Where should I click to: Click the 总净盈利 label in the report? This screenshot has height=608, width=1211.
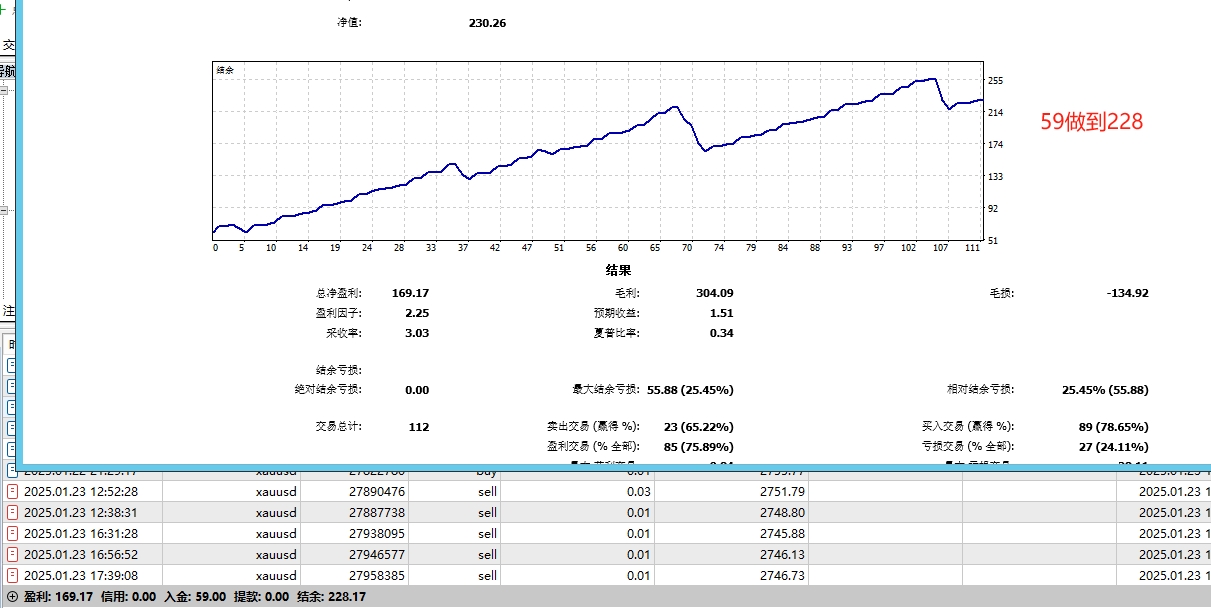coord(338,293)
